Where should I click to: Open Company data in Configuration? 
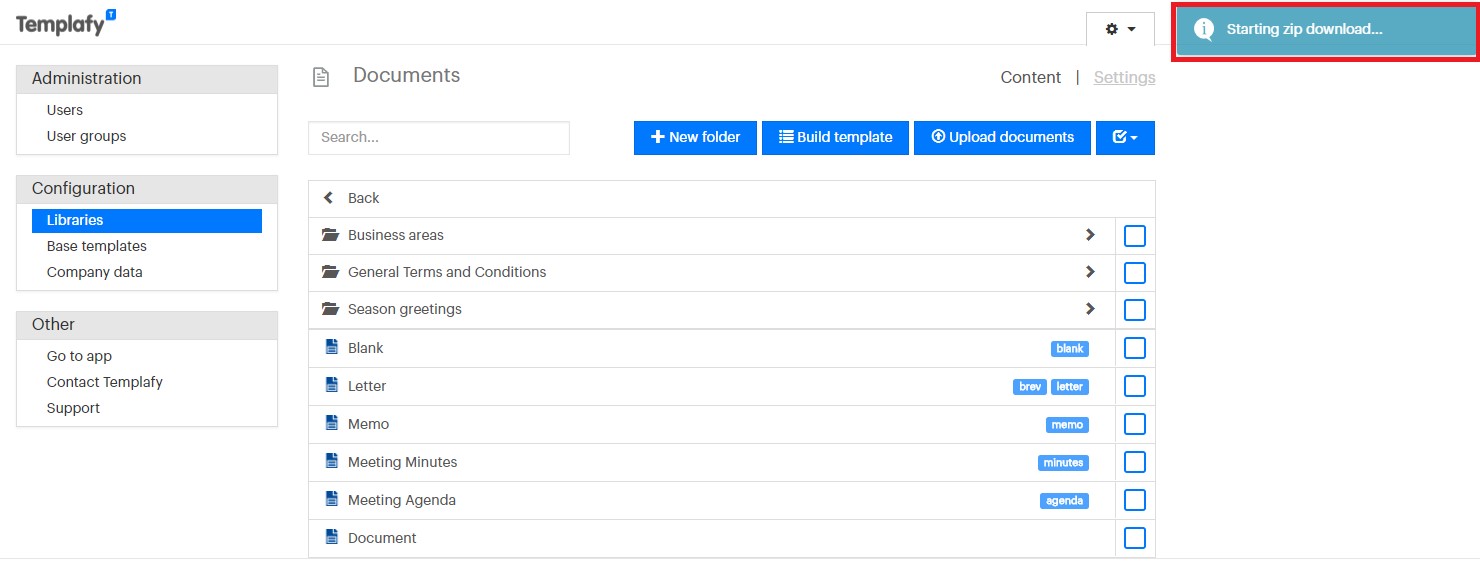point(95,272)
